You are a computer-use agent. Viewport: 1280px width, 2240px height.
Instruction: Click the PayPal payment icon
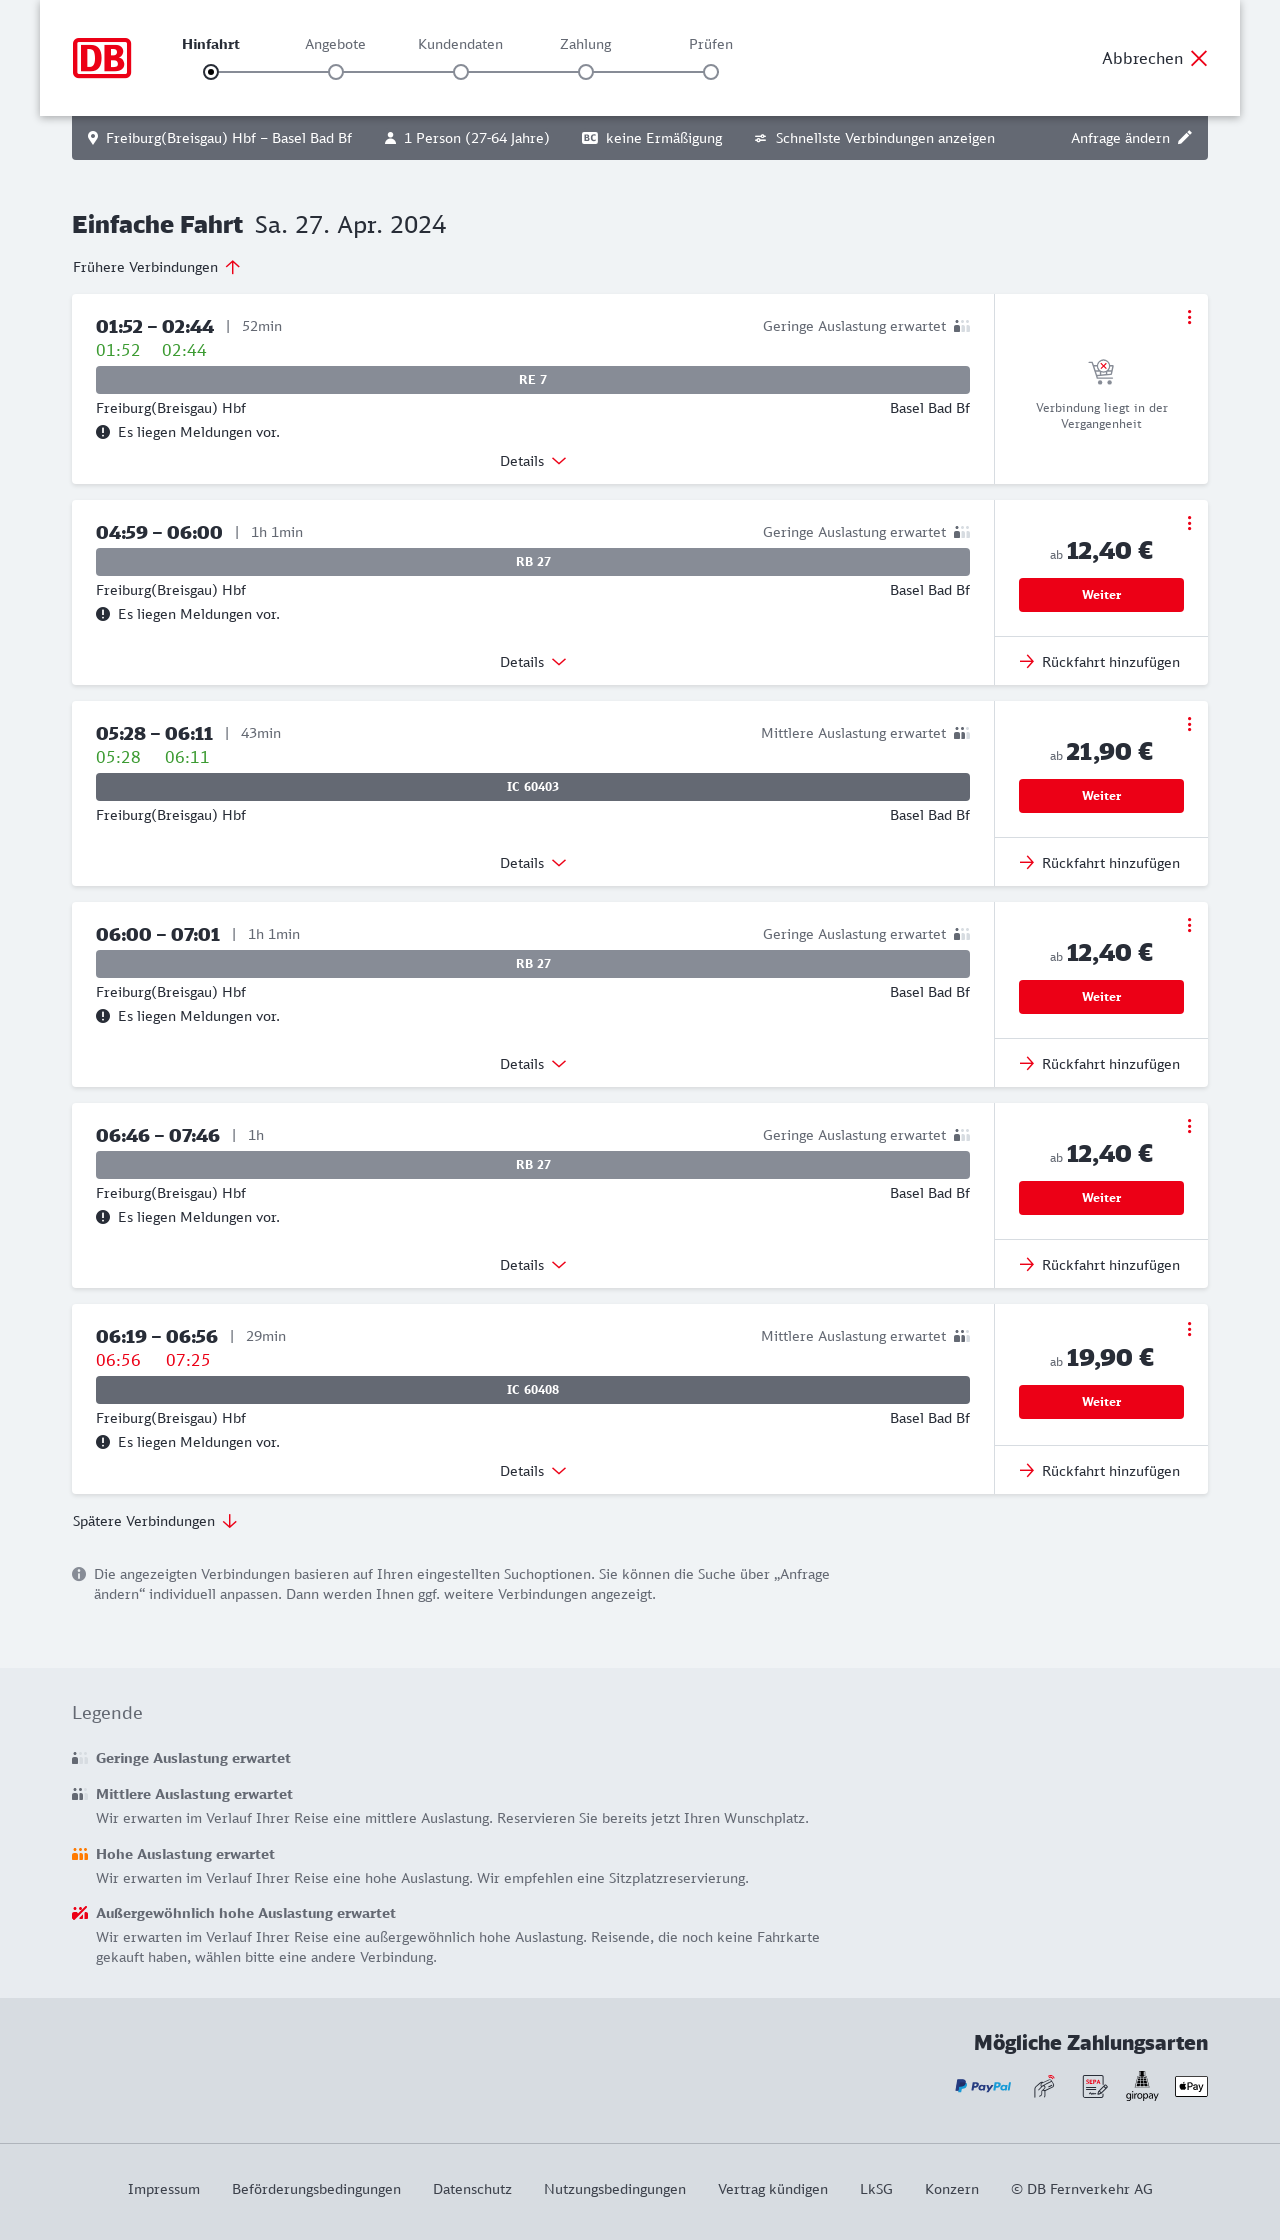(x=983, y=2086)
